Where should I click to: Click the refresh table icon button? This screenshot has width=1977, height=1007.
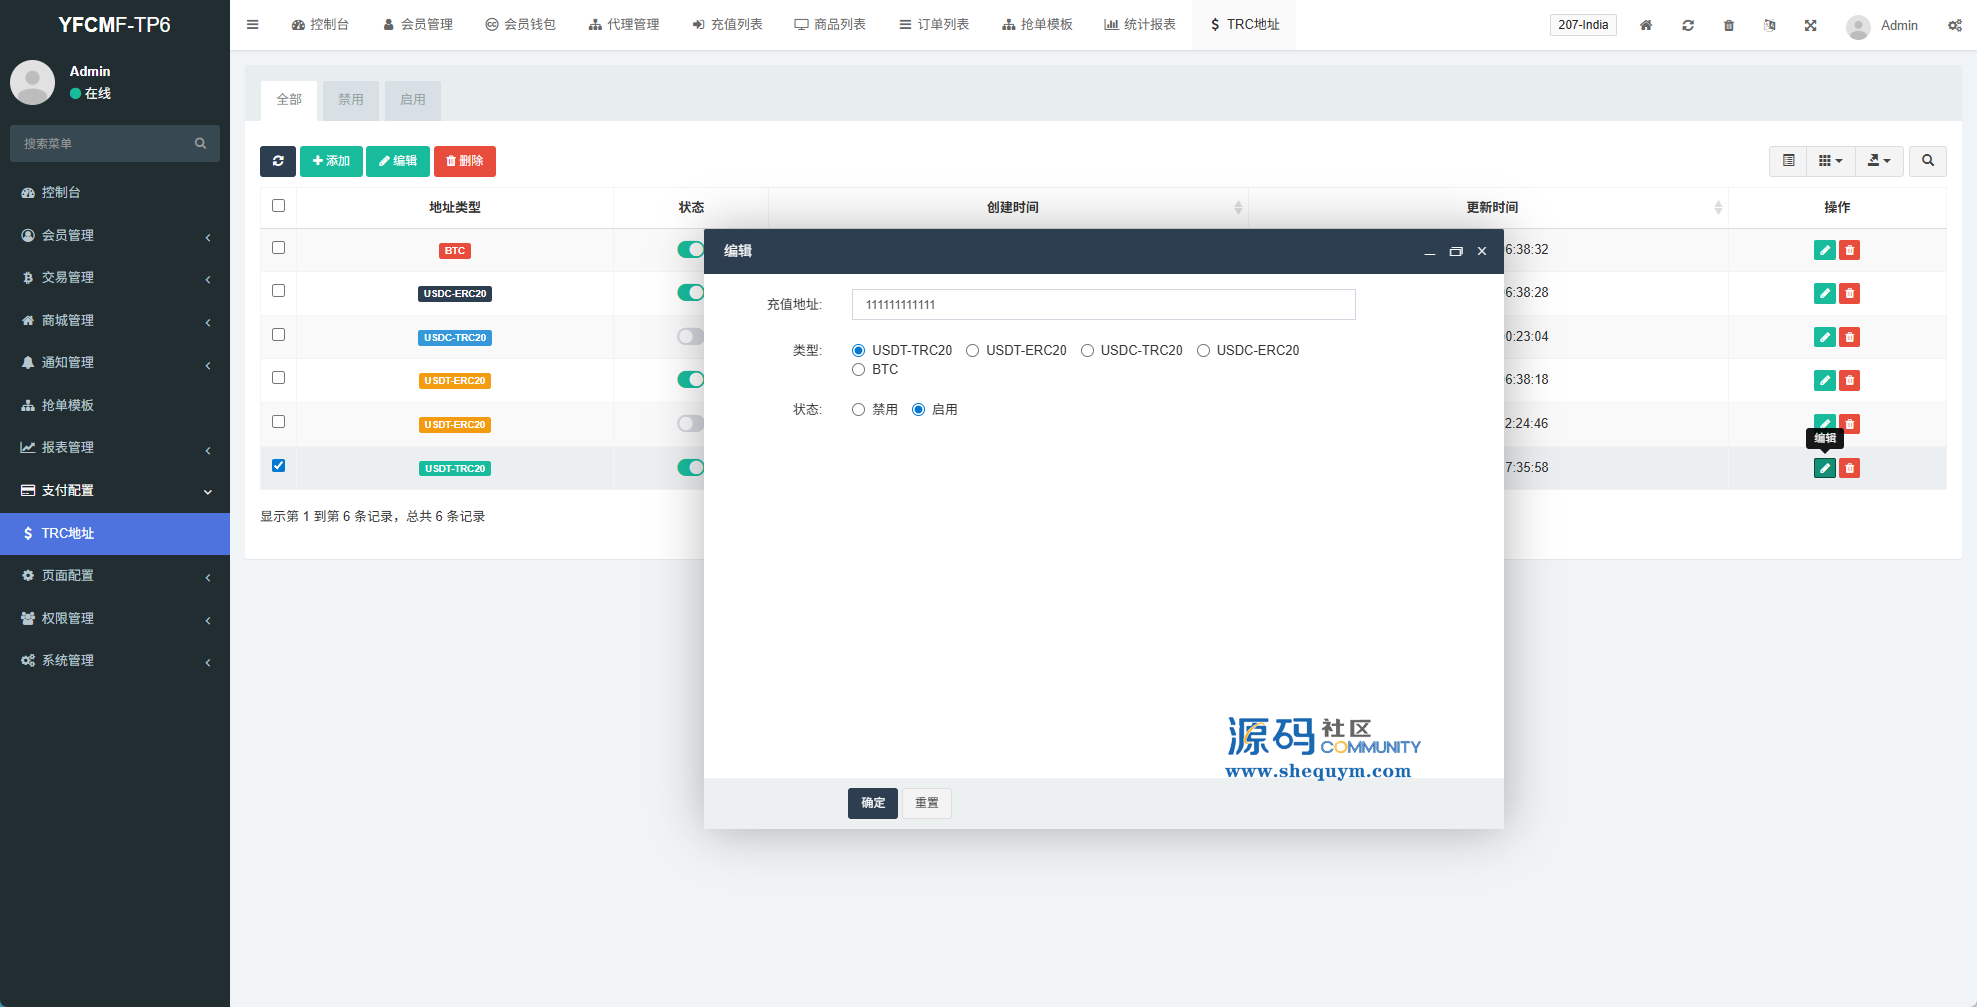tap(278, 161)
